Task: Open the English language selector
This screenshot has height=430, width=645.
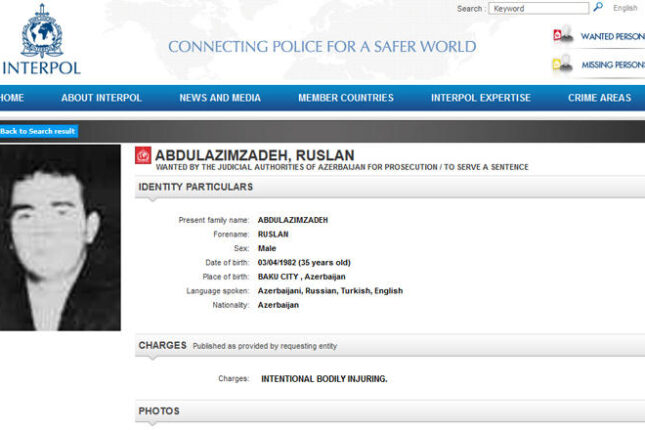Action: 625,8
